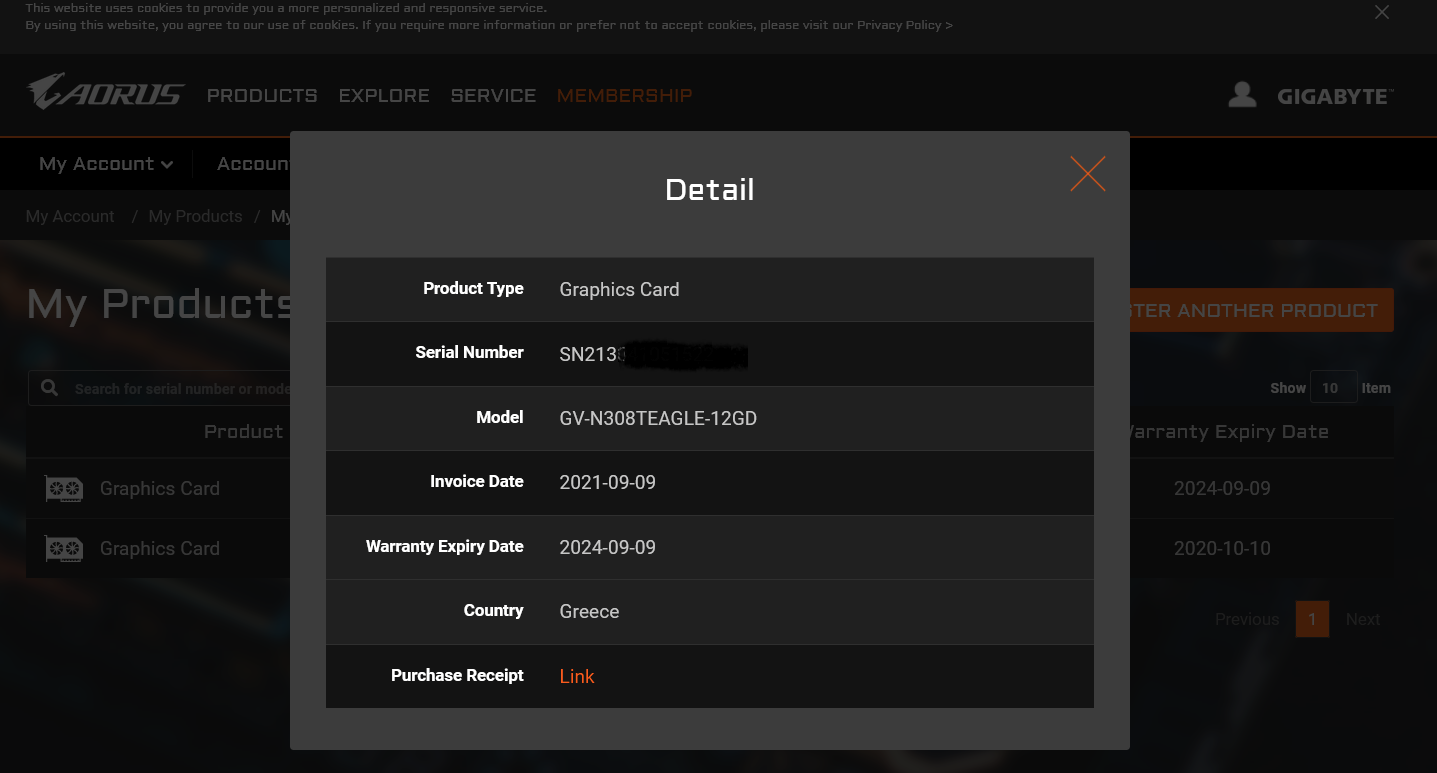Image resolution: width=1437 pixels, height=773 pixels.
Task: Open the Purchase Receipt Link
Action: tap(577, 677)
